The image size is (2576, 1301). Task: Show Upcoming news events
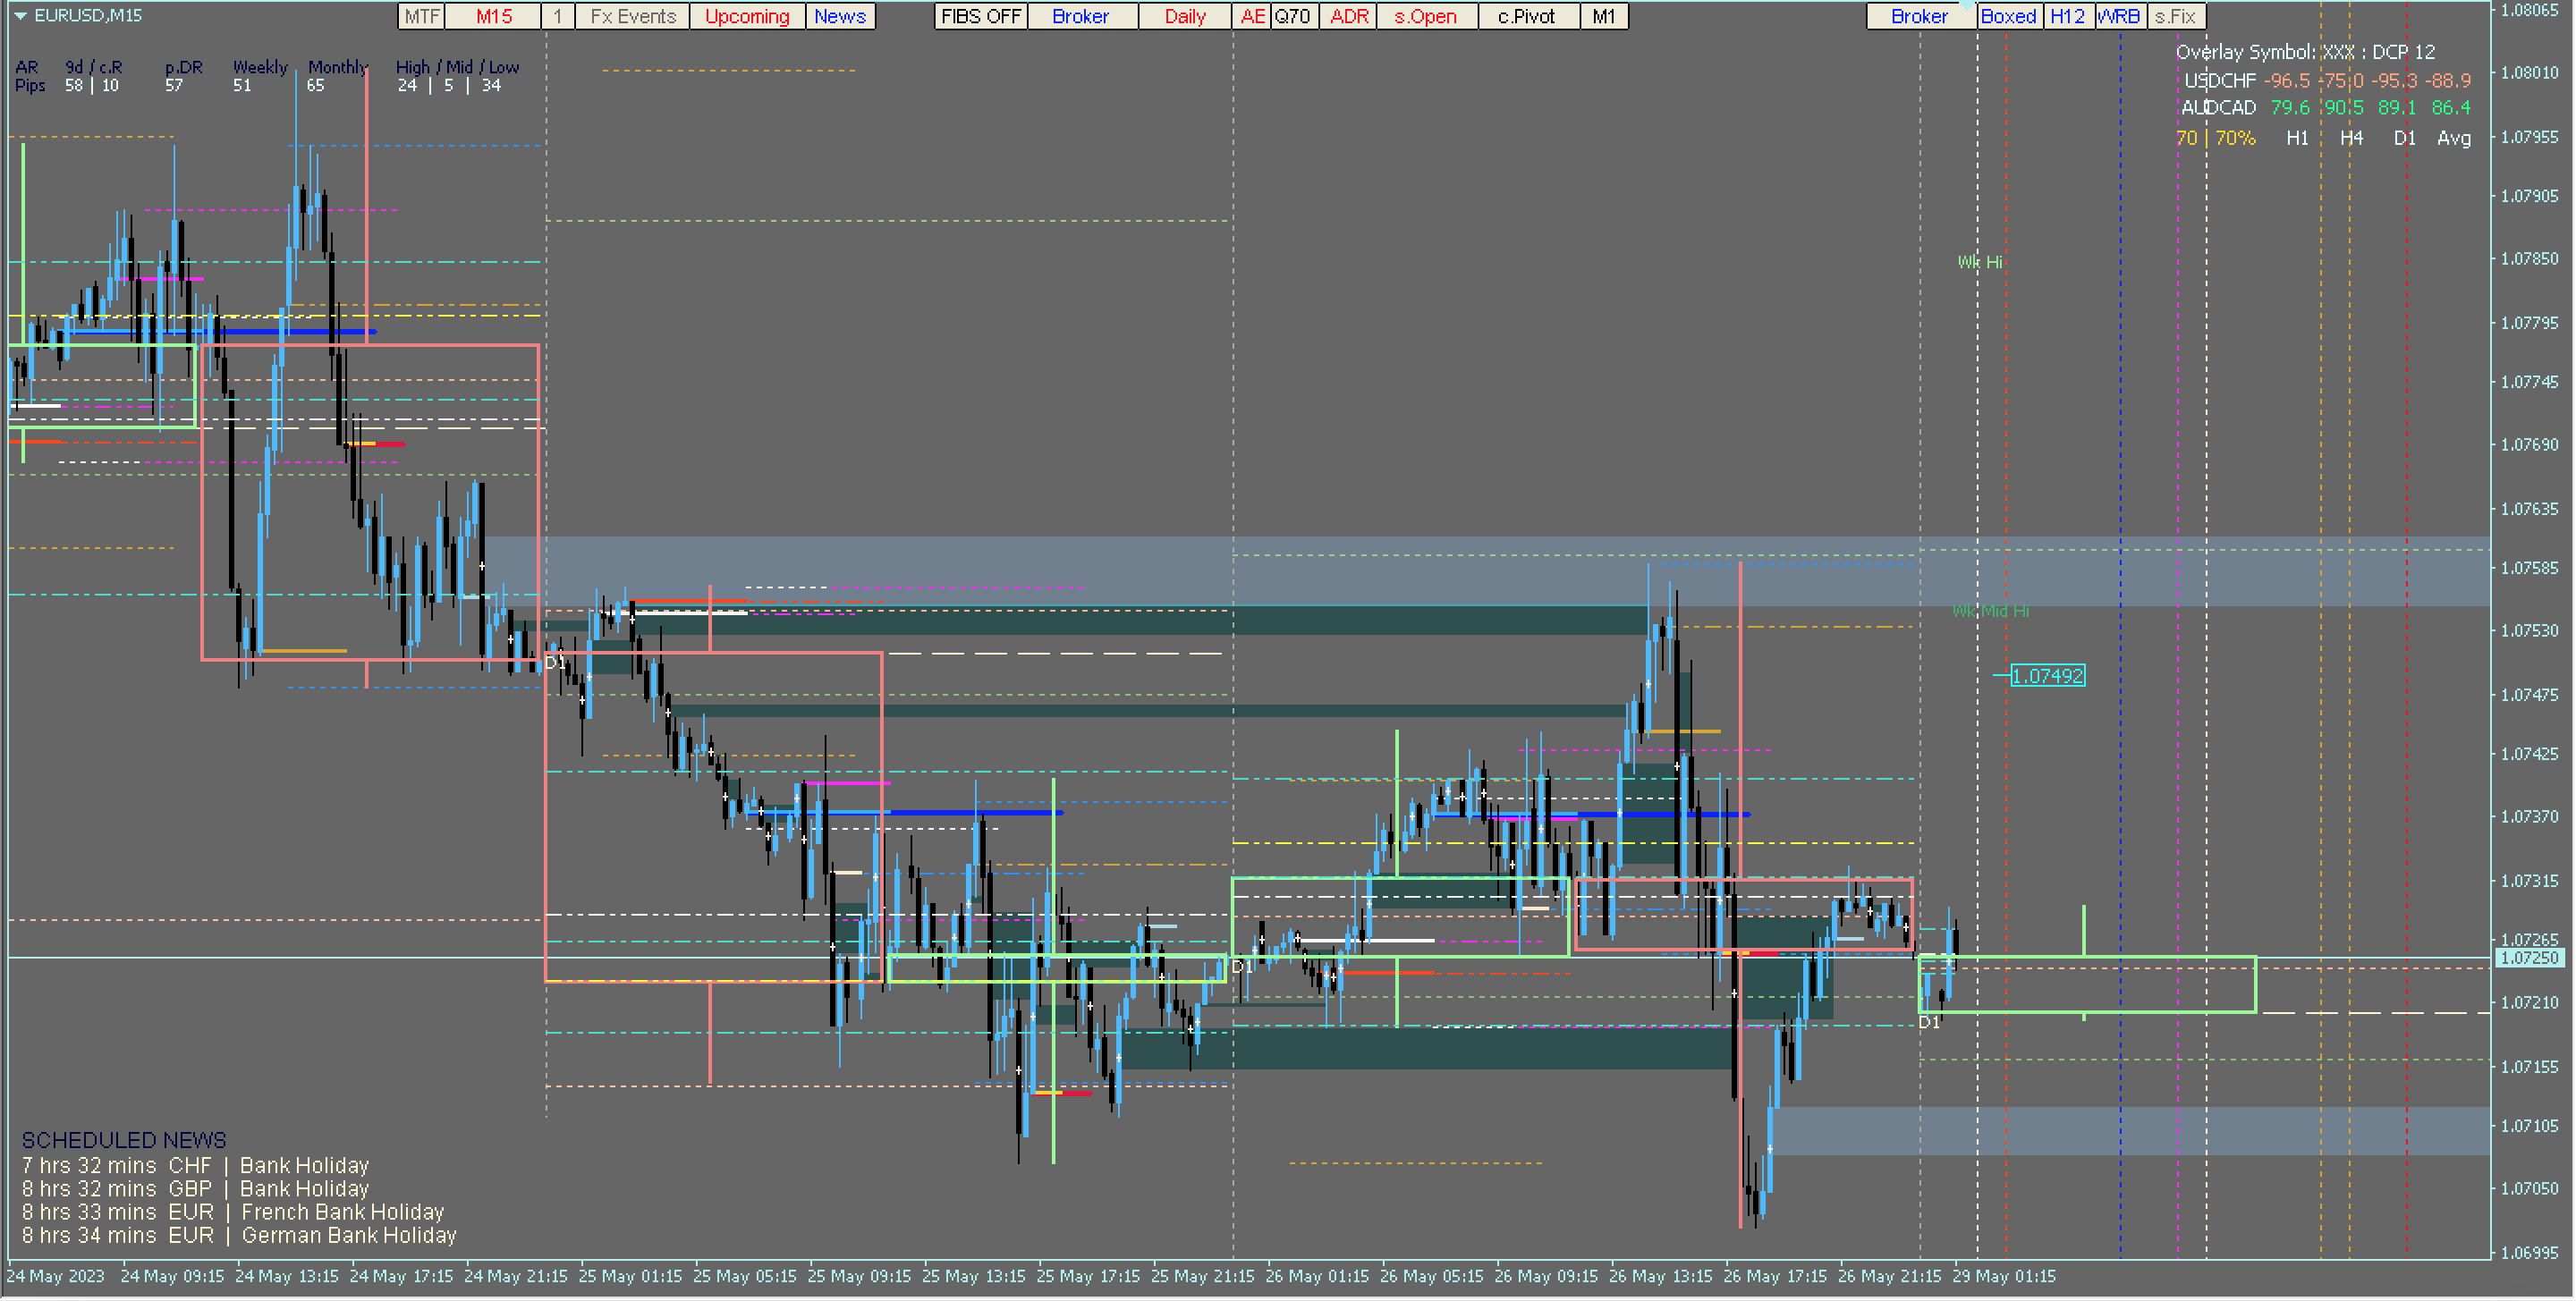[746, 16]
